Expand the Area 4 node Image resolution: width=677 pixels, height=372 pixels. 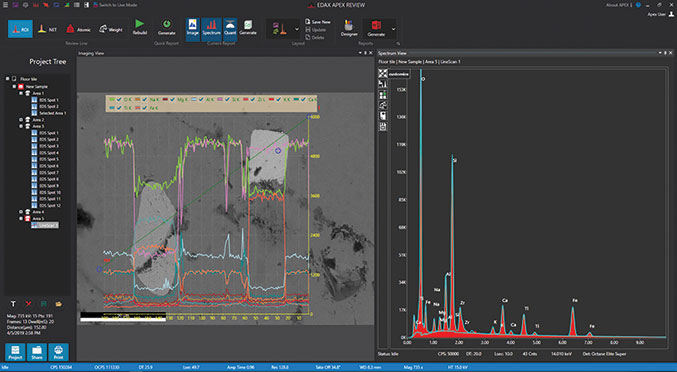[x=21, y=212]
